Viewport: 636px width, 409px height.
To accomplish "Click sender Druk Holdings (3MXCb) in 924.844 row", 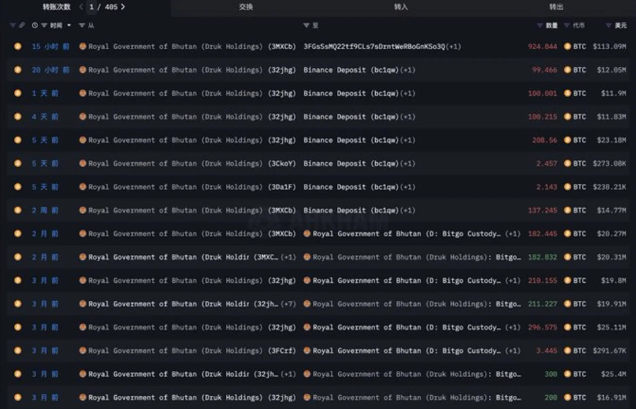I will (192, 47).
